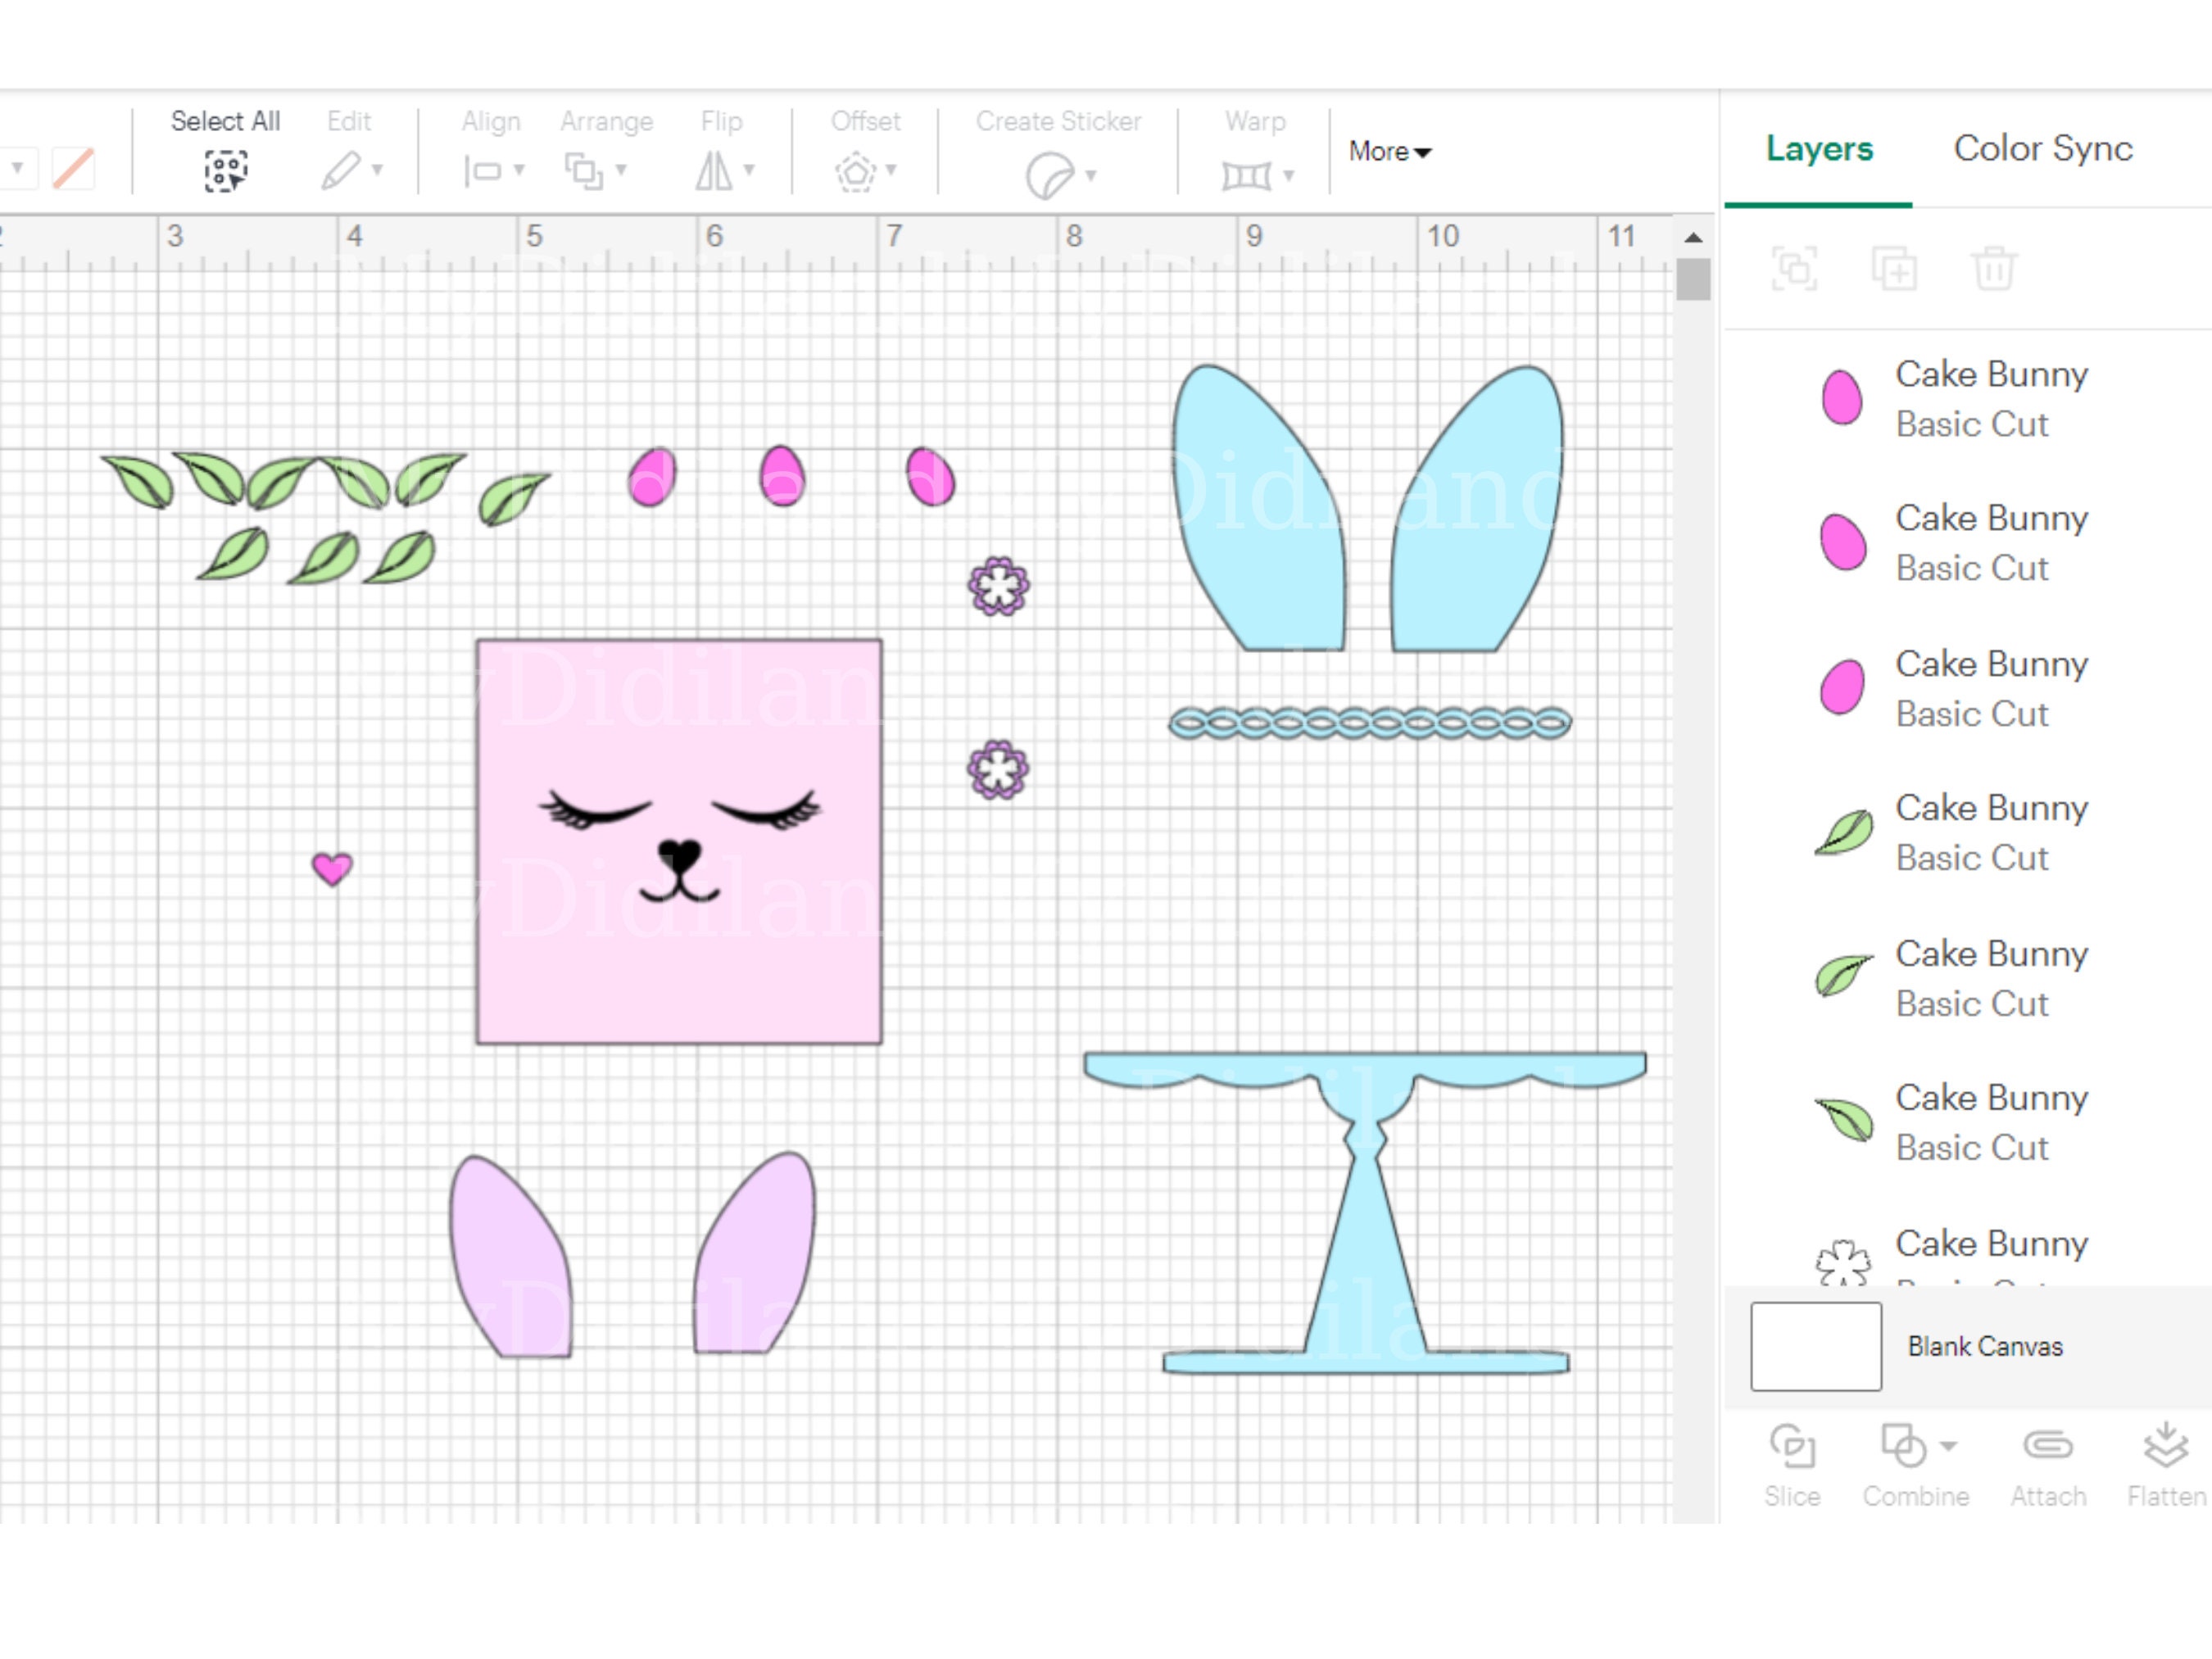Select the Create Sticker tool
The width and height of the screenshot is (2212, 1659).
point(1050,170)
